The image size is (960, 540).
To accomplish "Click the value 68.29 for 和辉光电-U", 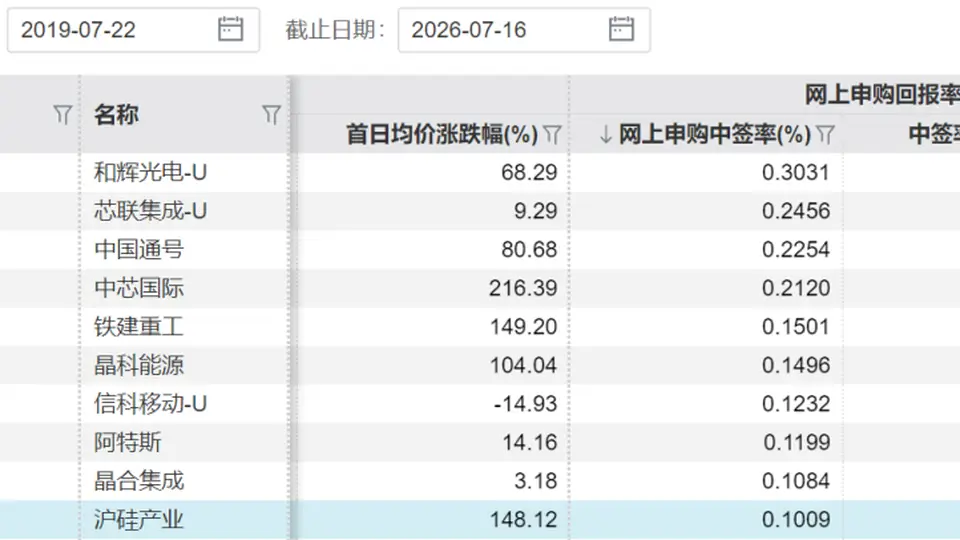I will (x=529, y=172).
